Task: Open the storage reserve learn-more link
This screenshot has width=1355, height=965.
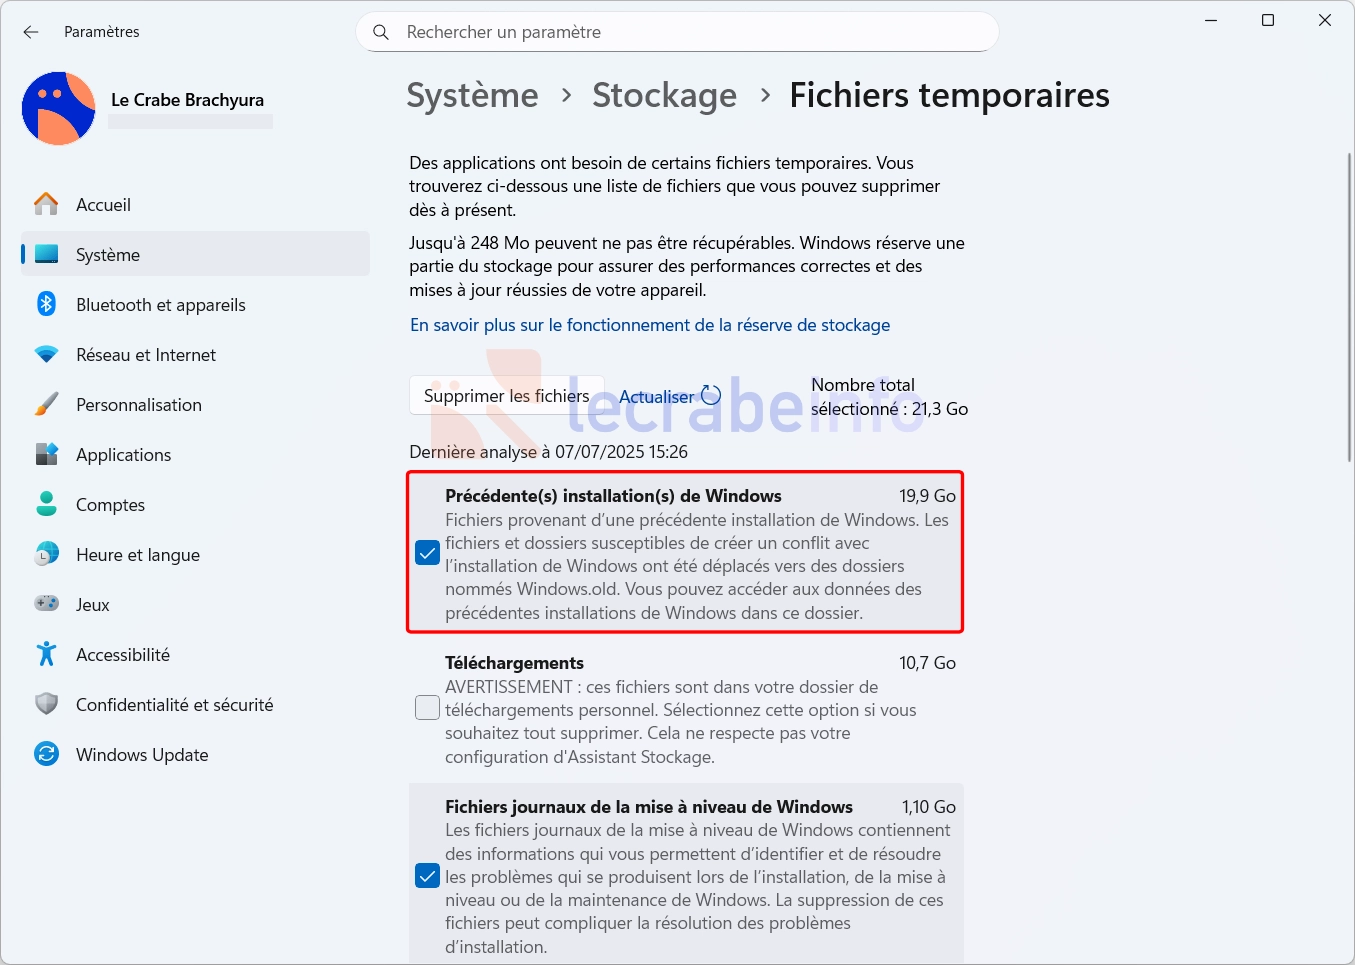Action: (x=650, y=325)
